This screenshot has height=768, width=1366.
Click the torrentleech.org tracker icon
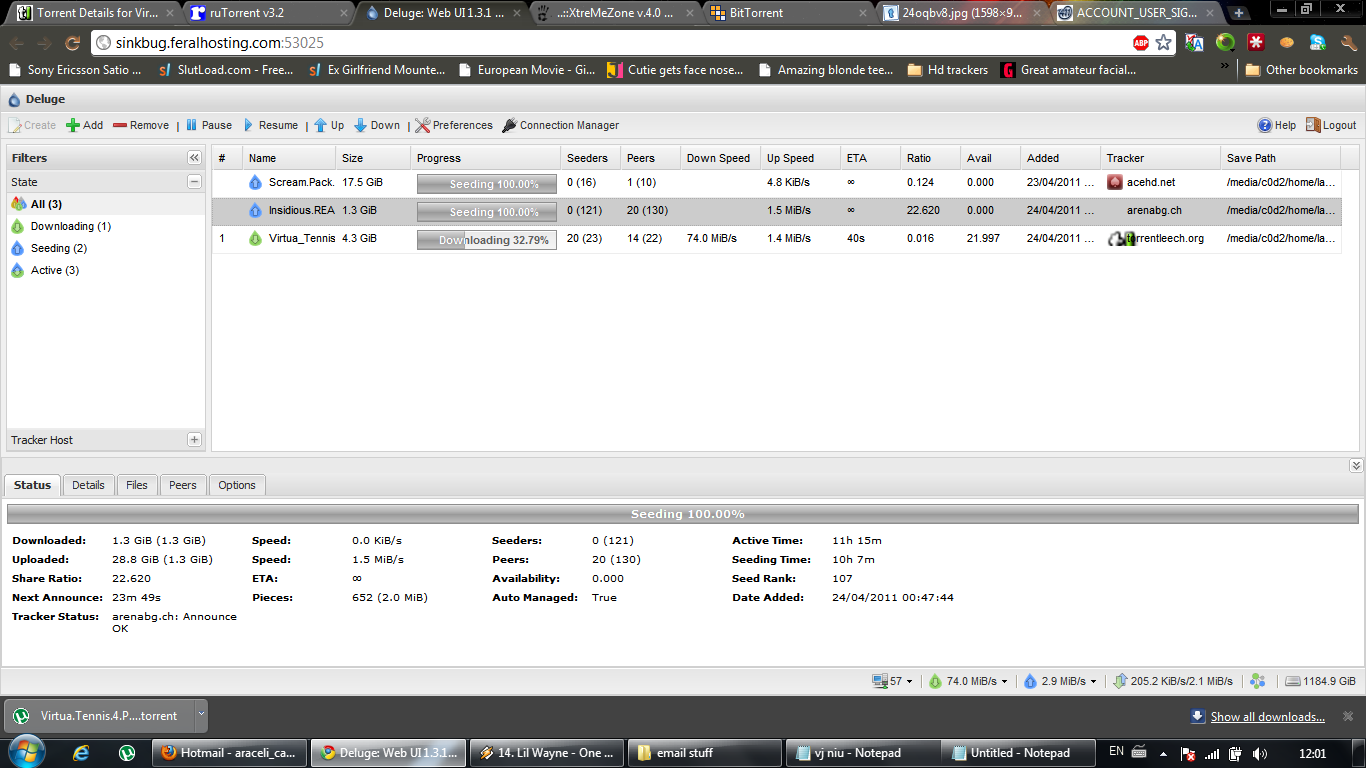click(x=1120, y=238)
